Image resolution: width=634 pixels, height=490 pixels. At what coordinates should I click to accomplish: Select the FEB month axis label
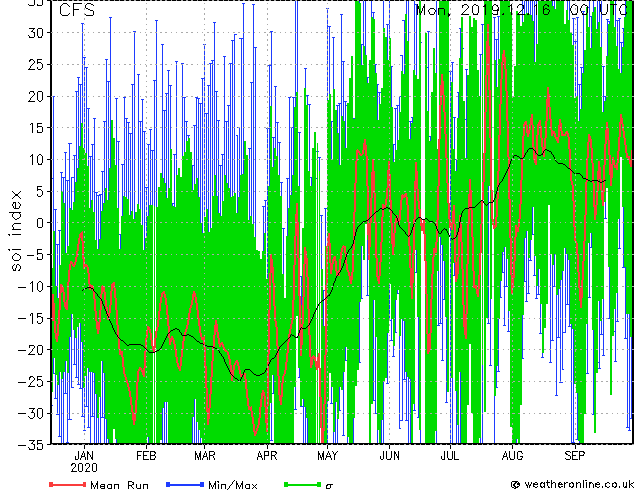coord(146,456)
